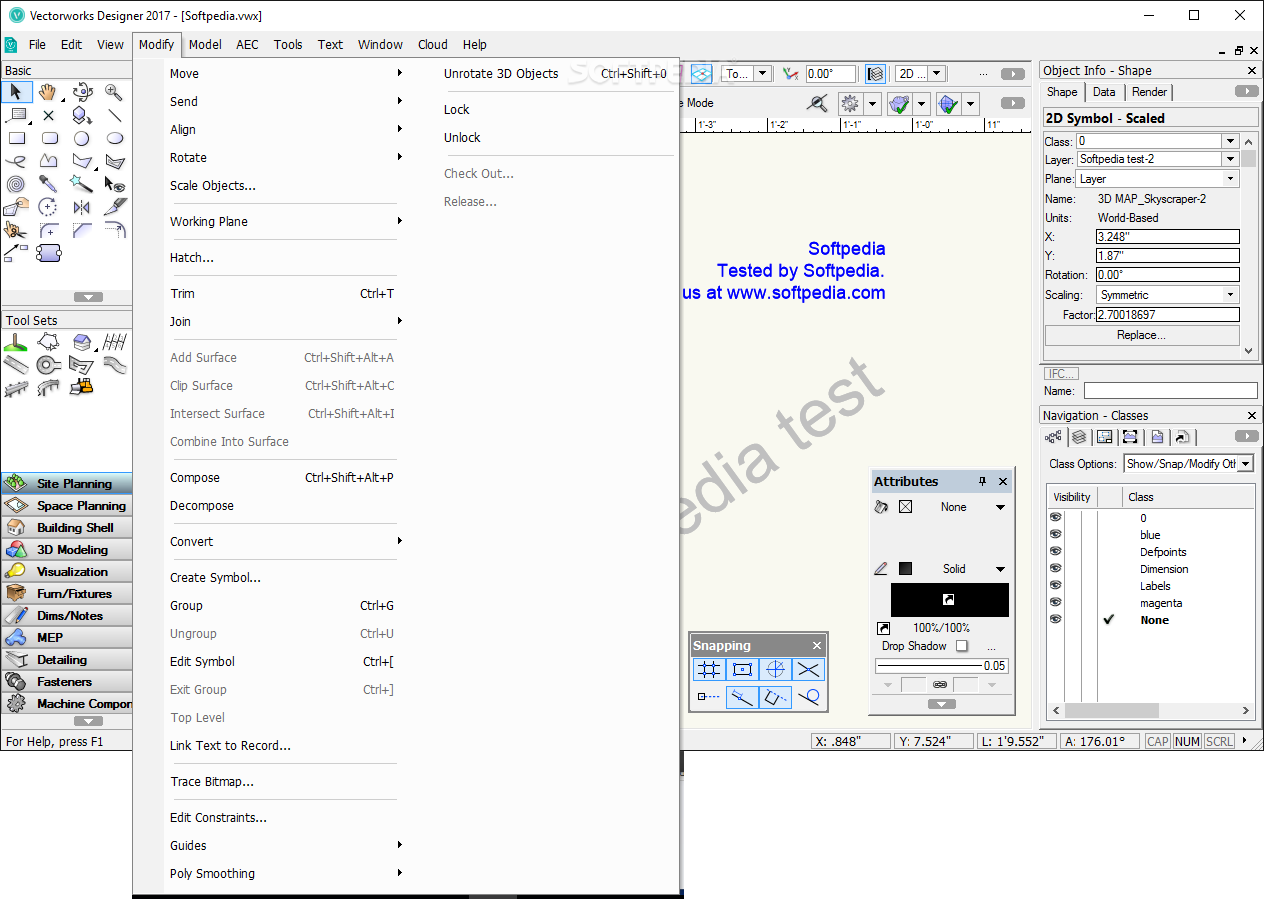Select the Circle tool
Viewport: 1264px width, 899px height.
tap(82, 138)
